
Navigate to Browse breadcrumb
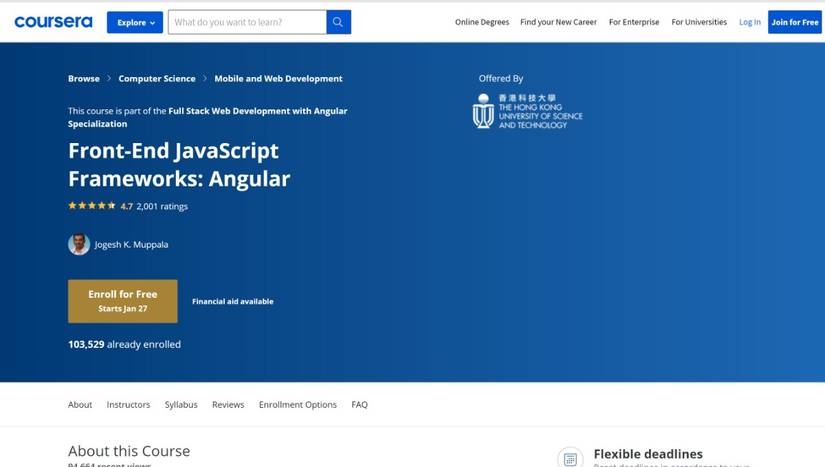(84, 78)
